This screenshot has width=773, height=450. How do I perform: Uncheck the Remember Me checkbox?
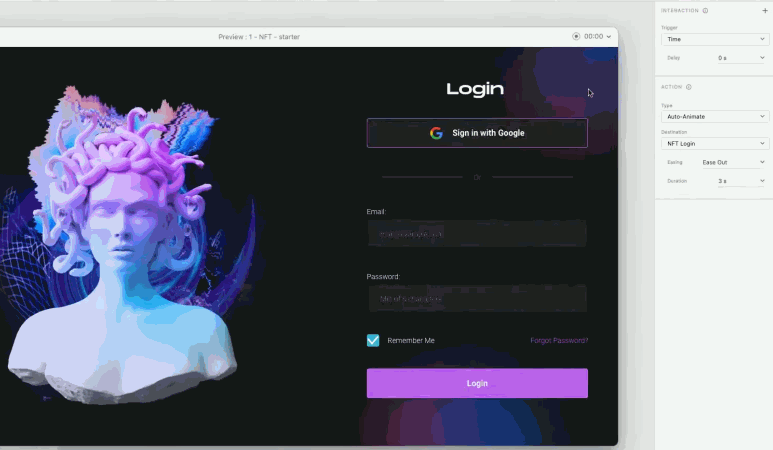(373, 341)
